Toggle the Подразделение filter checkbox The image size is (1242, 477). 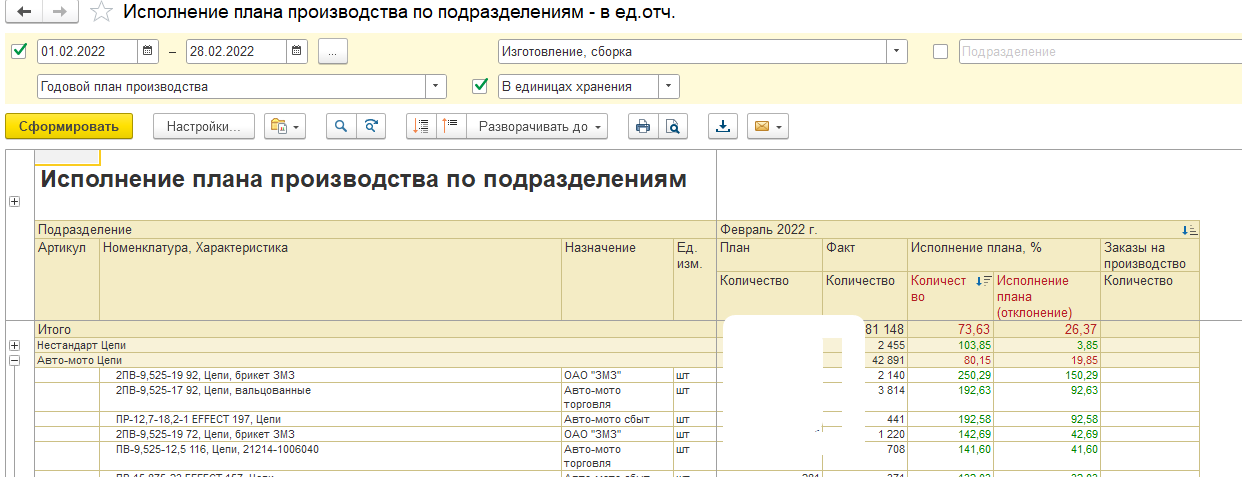coord(940,51)
